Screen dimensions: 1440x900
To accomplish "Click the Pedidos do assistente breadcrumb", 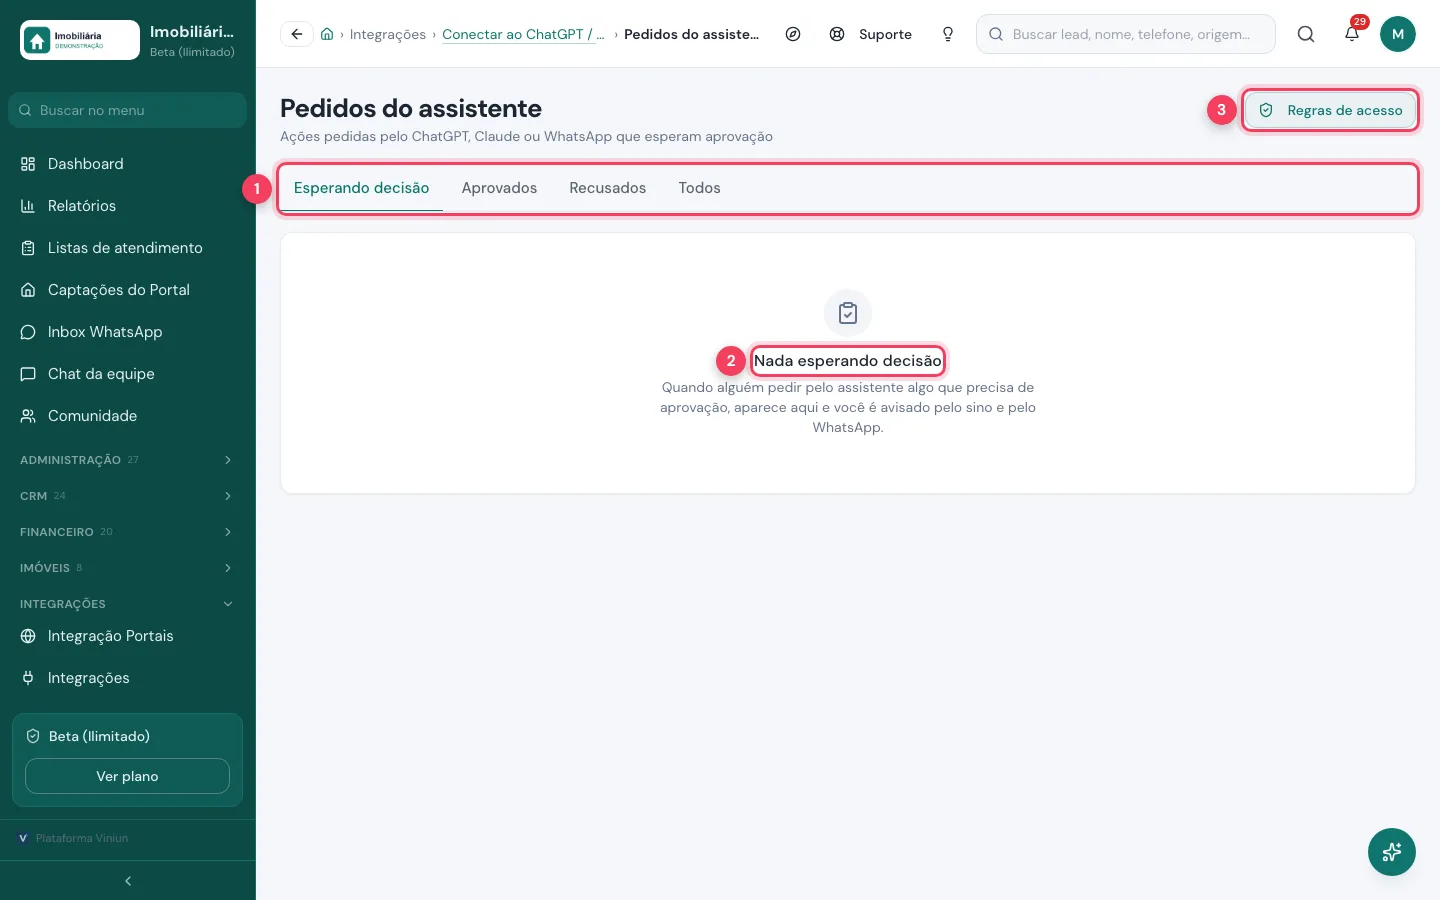I will [691, 34].
